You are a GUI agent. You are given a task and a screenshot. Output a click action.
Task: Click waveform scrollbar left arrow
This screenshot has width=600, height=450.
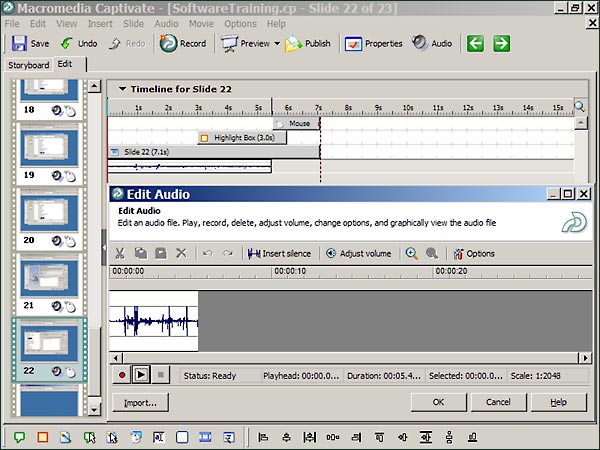(x=116, y=358)
